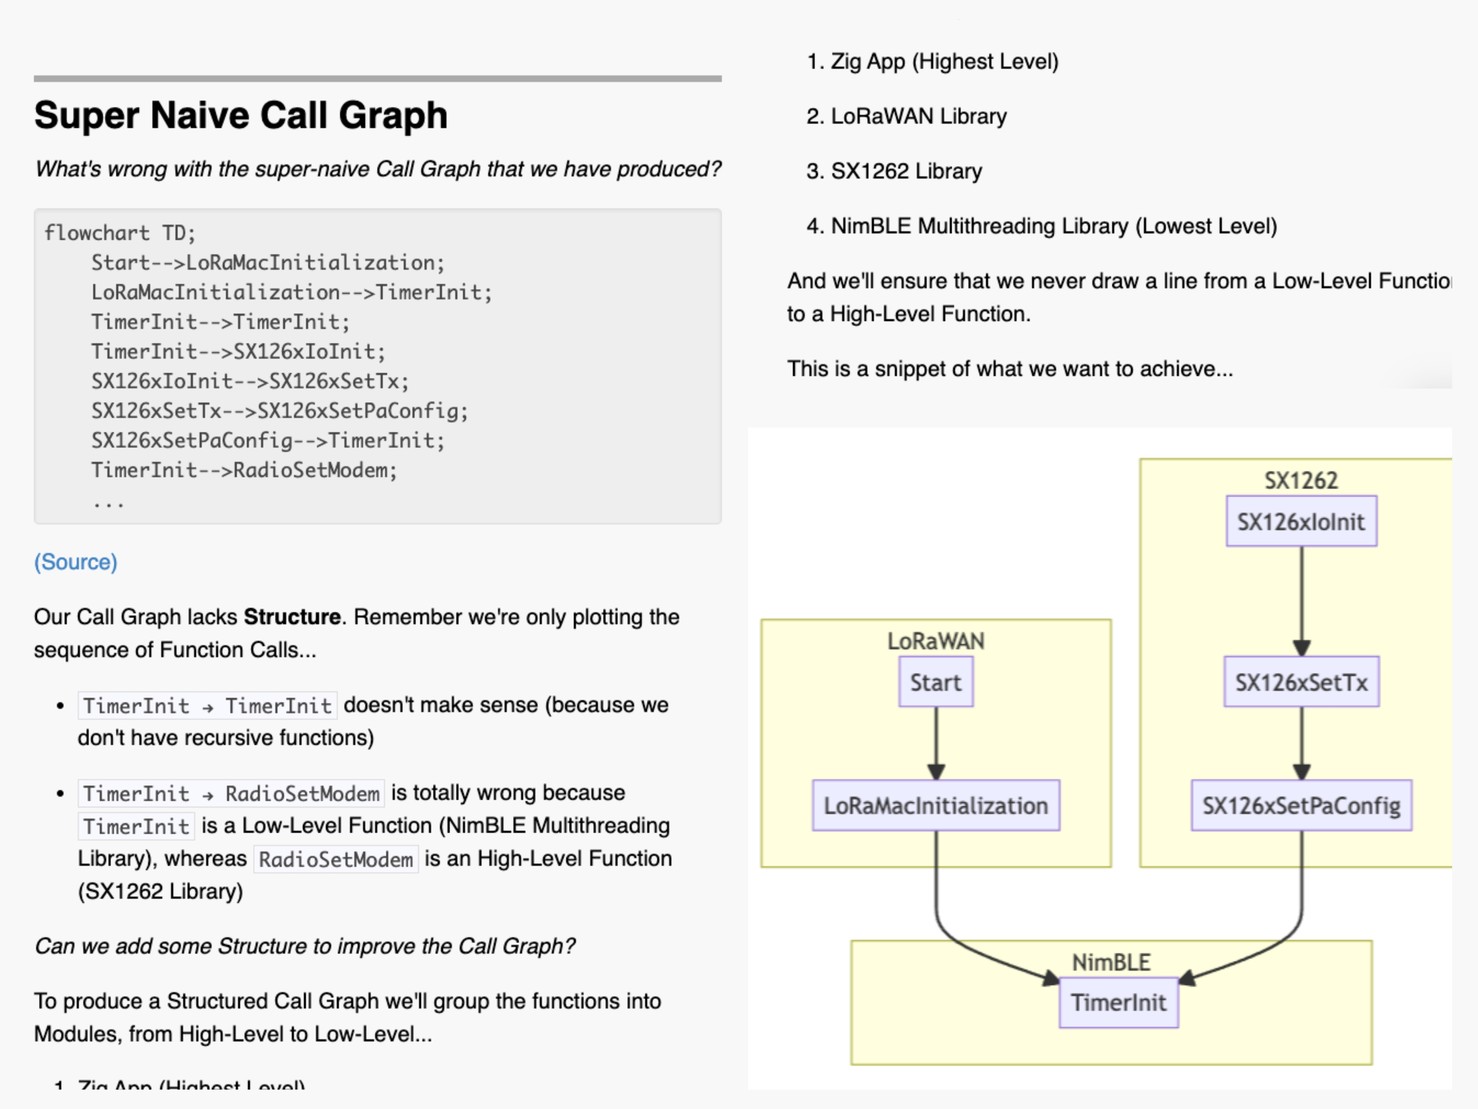Click the "TimerInit → TimerInit" inline code
1478x1109 pixels.
point(207,706)
